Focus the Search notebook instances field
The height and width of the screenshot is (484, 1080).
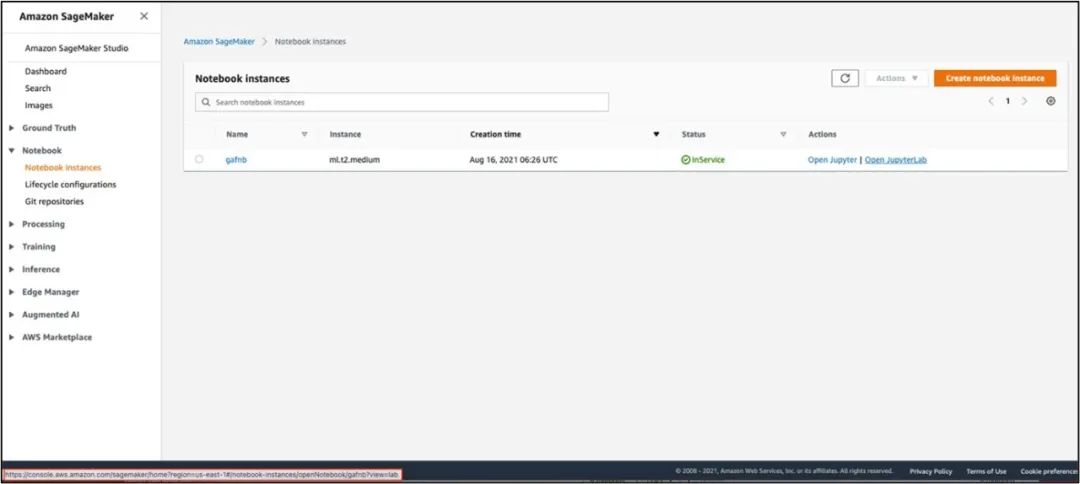pyautogui.click(x=402, y=102)
